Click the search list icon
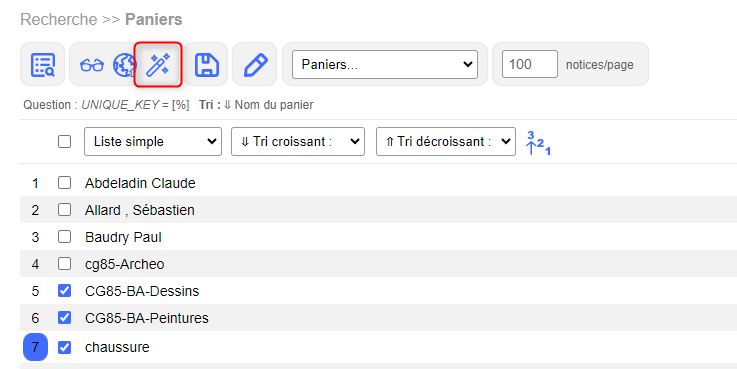Screen dimensions: 737x369 coord(43,64)
